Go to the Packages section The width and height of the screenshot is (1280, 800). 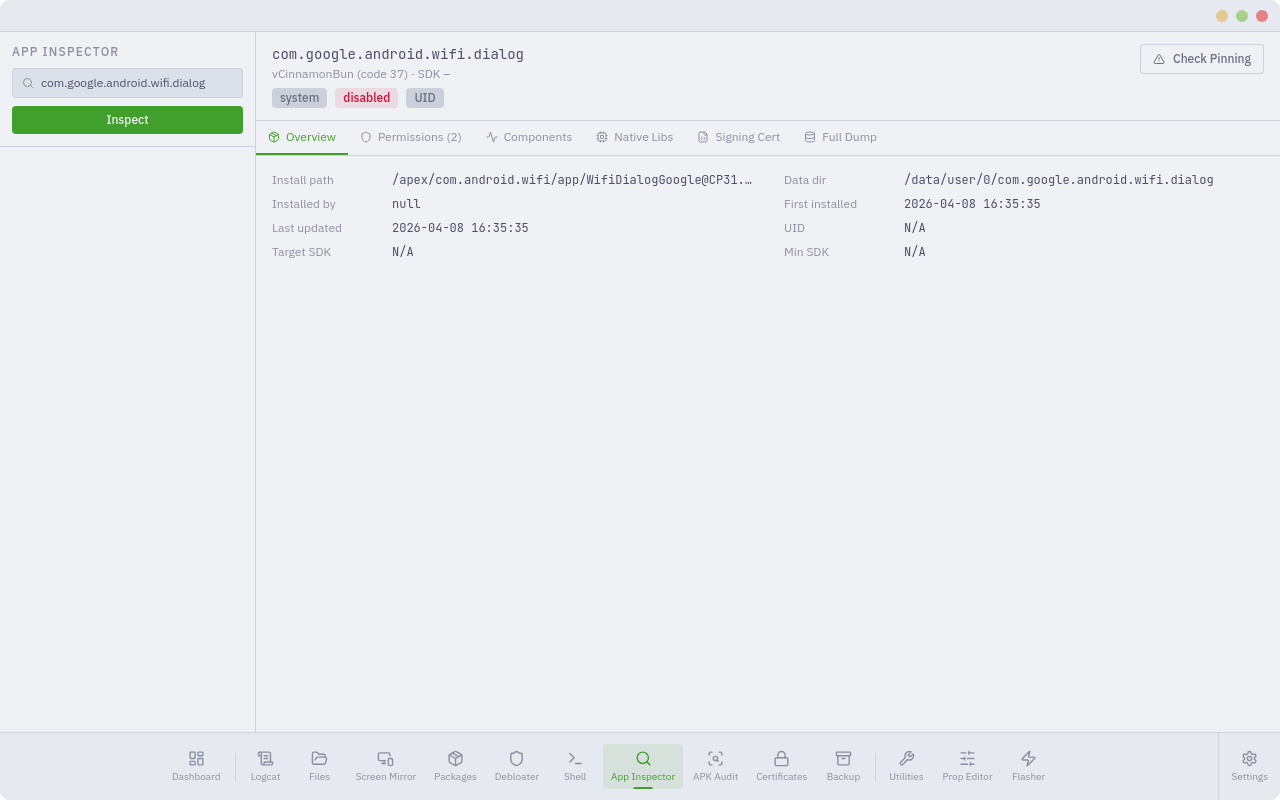pos(455,766)
